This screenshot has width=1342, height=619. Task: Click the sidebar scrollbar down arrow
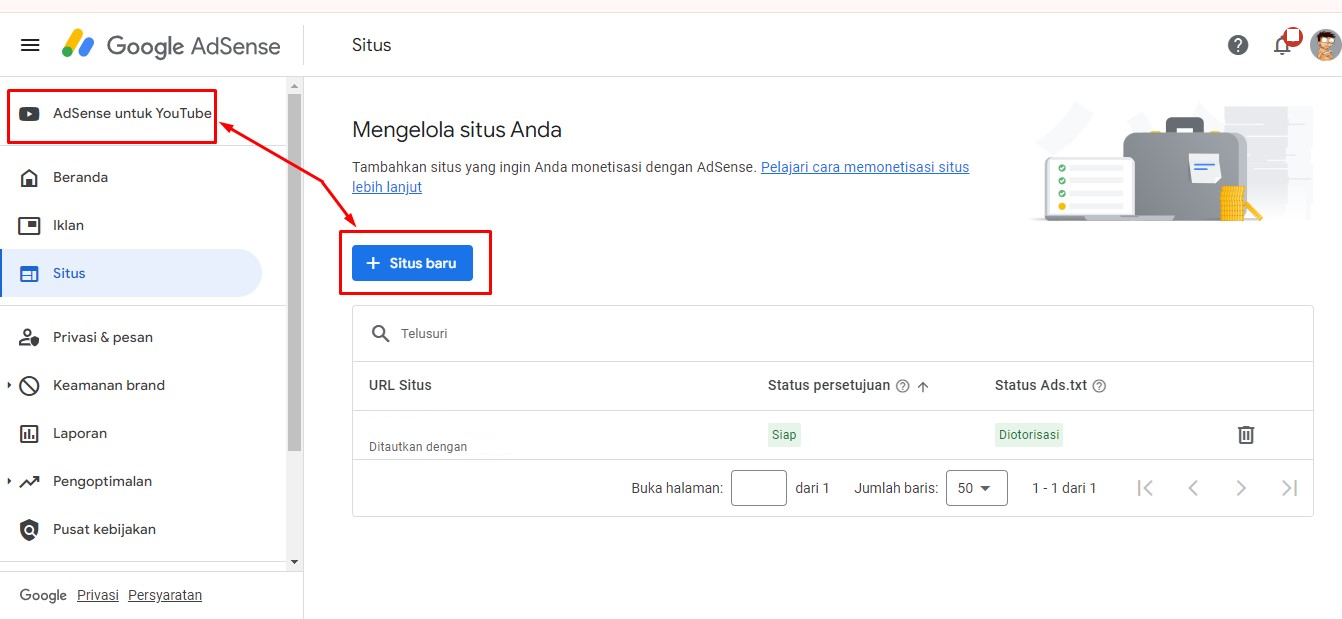[x=294, y=562]
